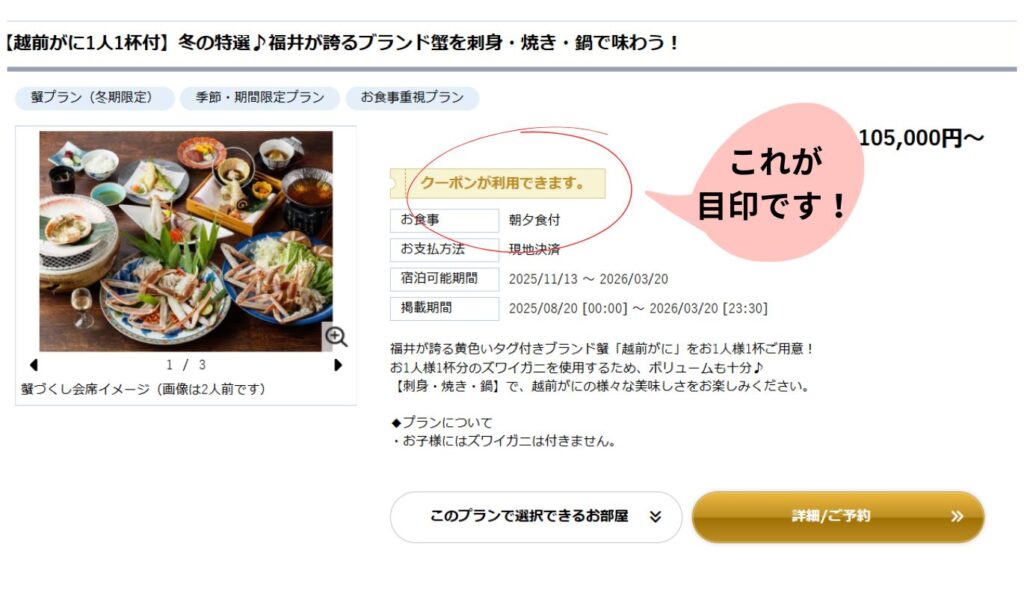
Task: Click the down chevrons on room selector
Action: [x=655, y=516]
